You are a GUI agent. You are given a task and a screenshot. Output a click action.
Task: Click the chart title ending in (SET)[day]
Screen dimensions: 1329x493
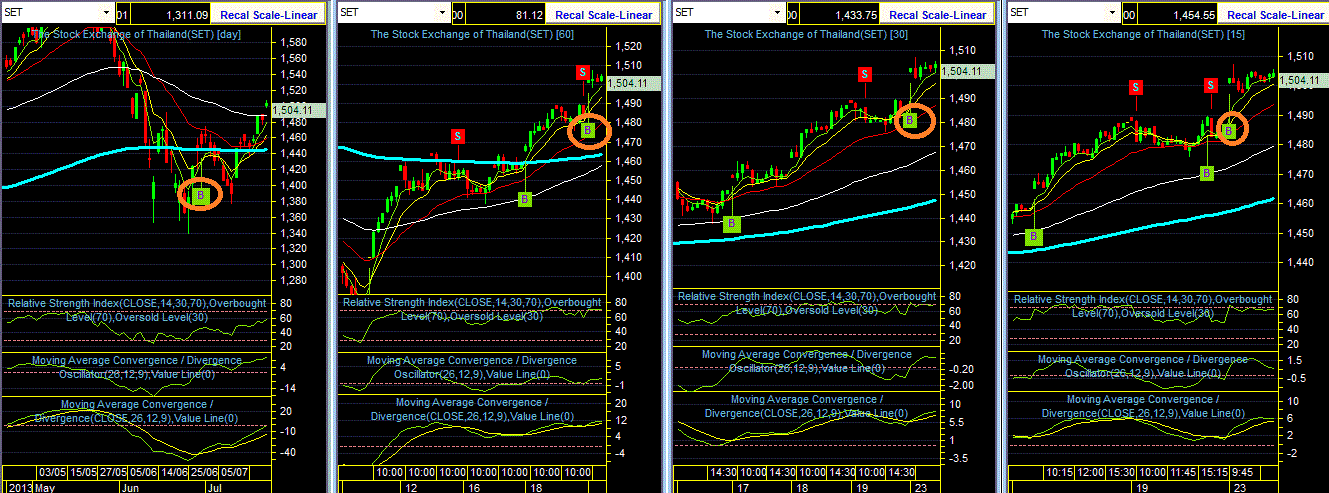pyautogui.click(x=137, y=34)
